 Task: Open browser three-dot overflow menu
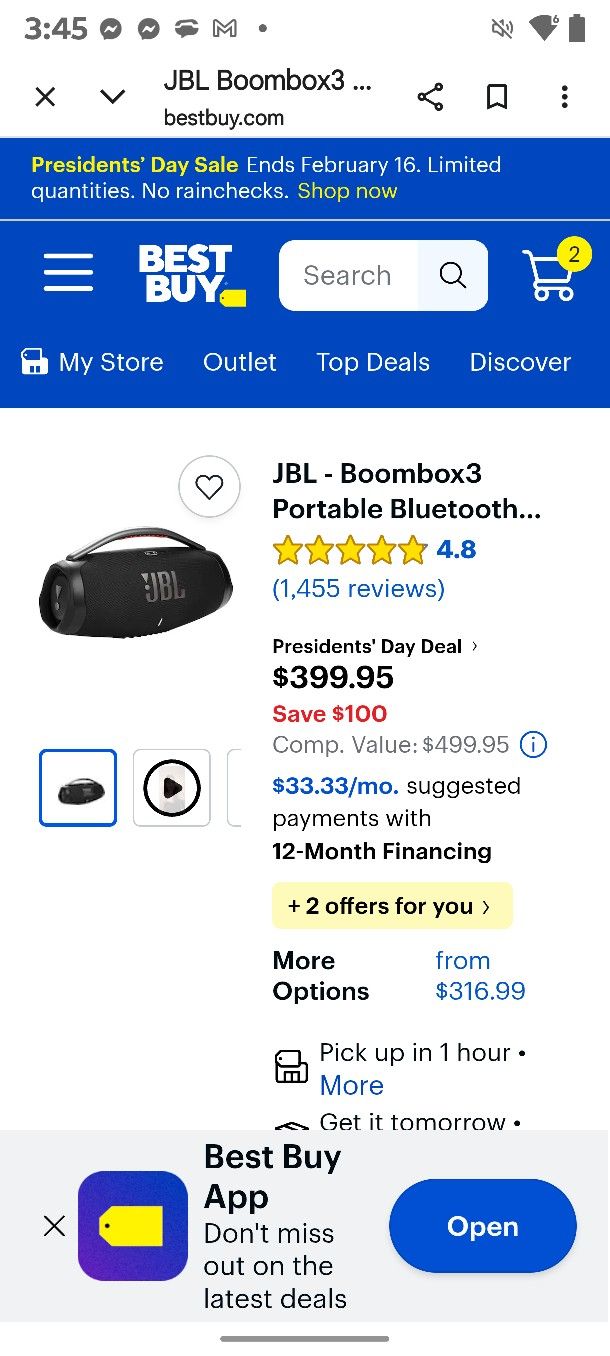click(x=564, y=97)
